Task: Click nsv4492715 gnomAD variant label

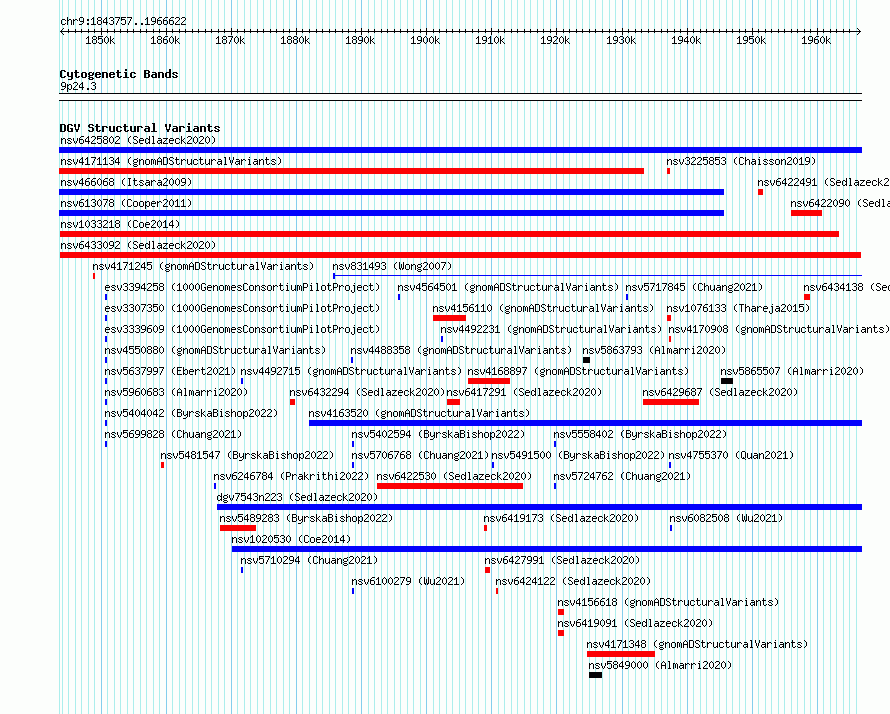Action: 351,371
